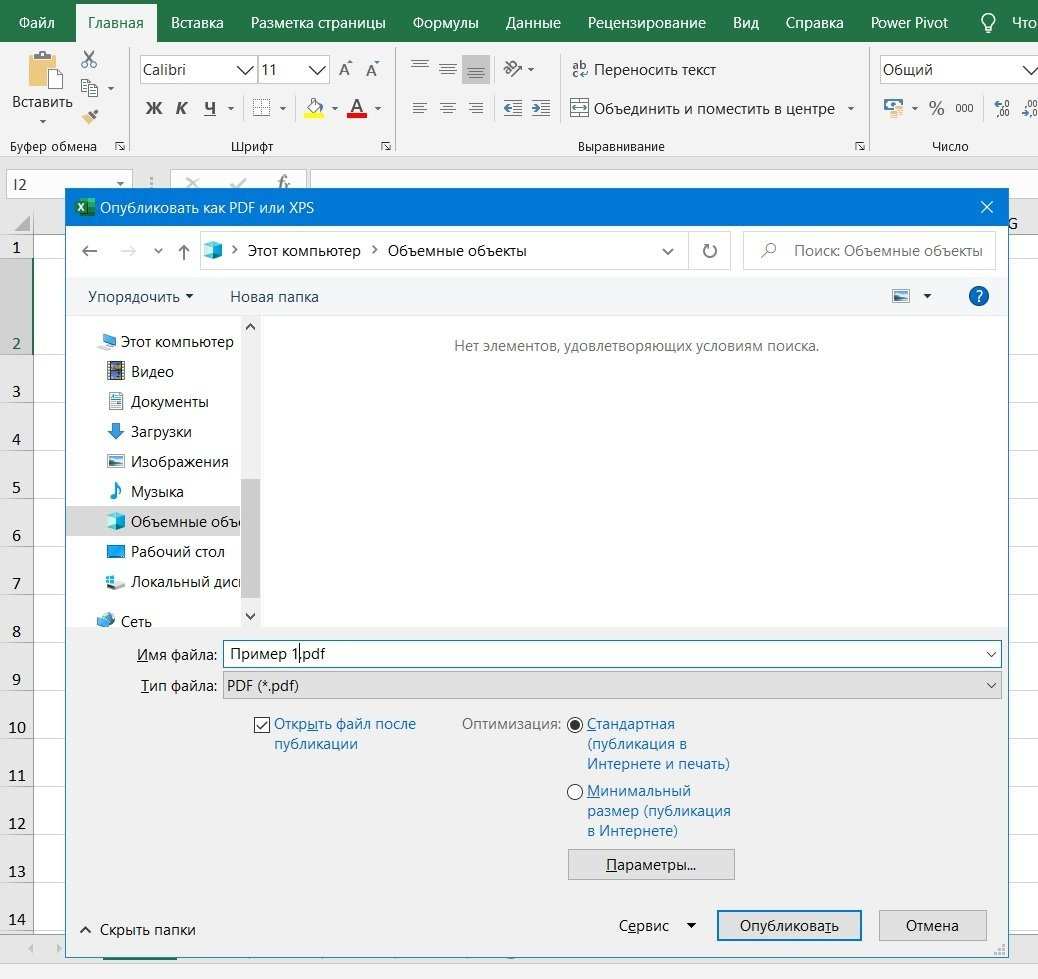Screen dimensions: 1038x979
Task: Apply percent number format
Action: [937, 108]
